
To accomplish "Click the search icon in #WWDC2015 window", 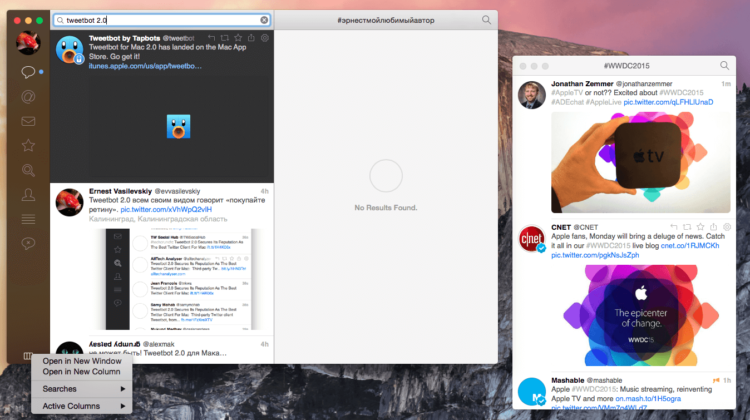I will pos(725,66).
